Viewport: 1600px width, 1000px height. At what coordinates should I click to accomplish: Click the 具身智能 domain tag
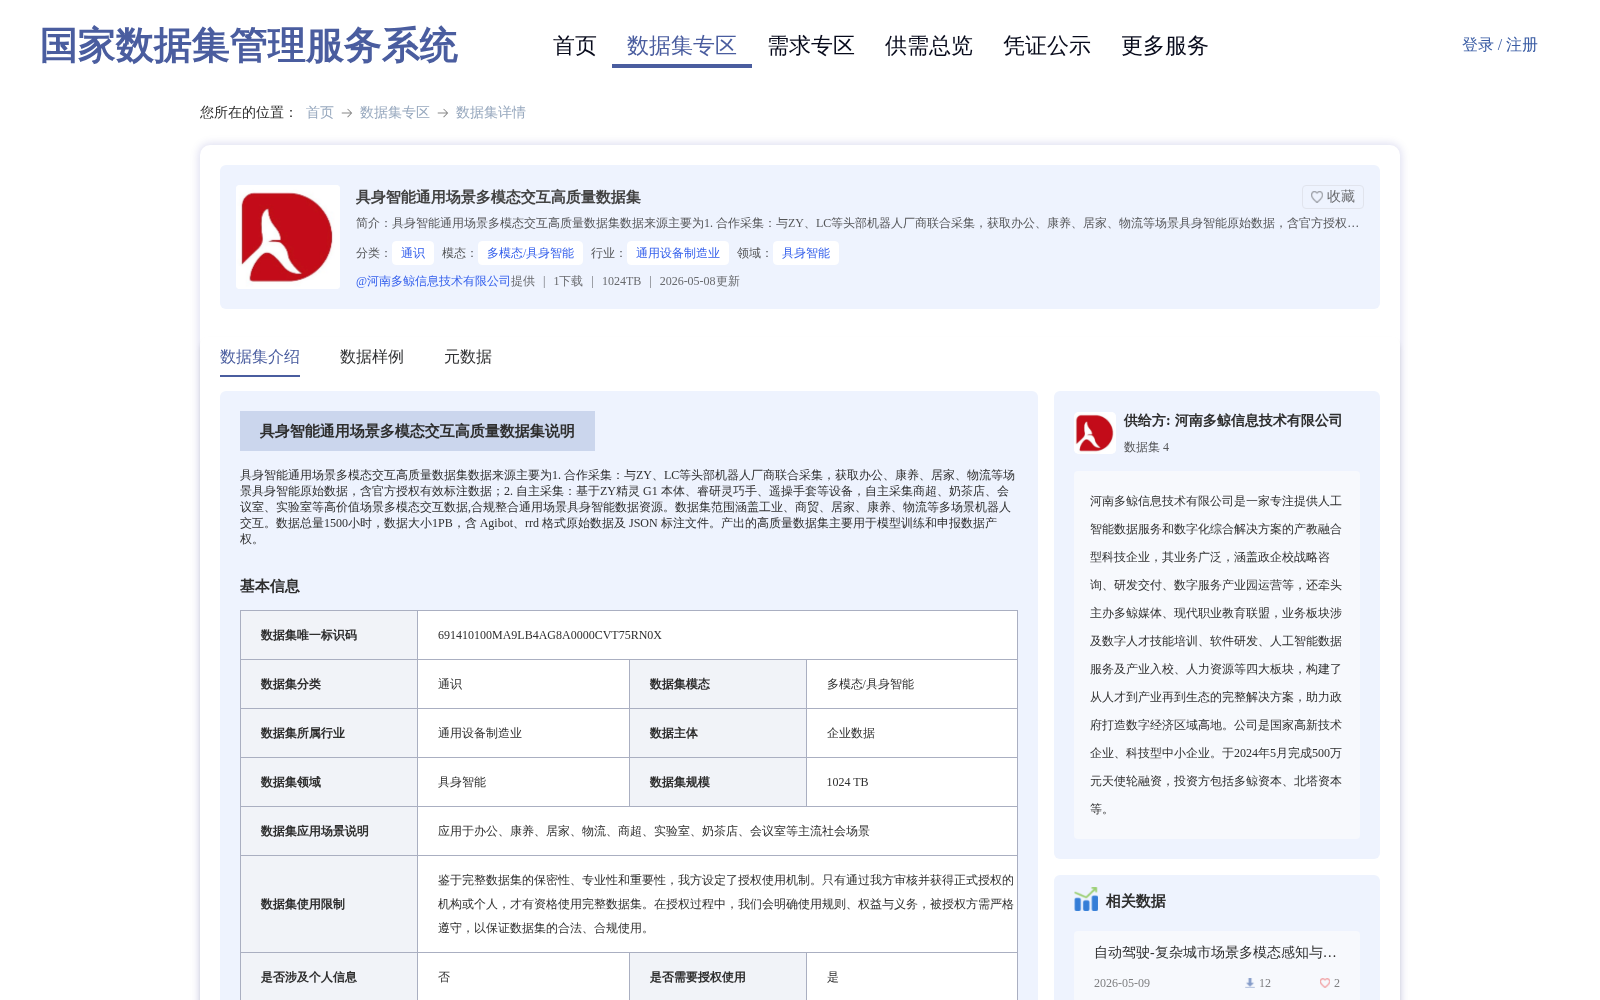[x=806, y=253]
